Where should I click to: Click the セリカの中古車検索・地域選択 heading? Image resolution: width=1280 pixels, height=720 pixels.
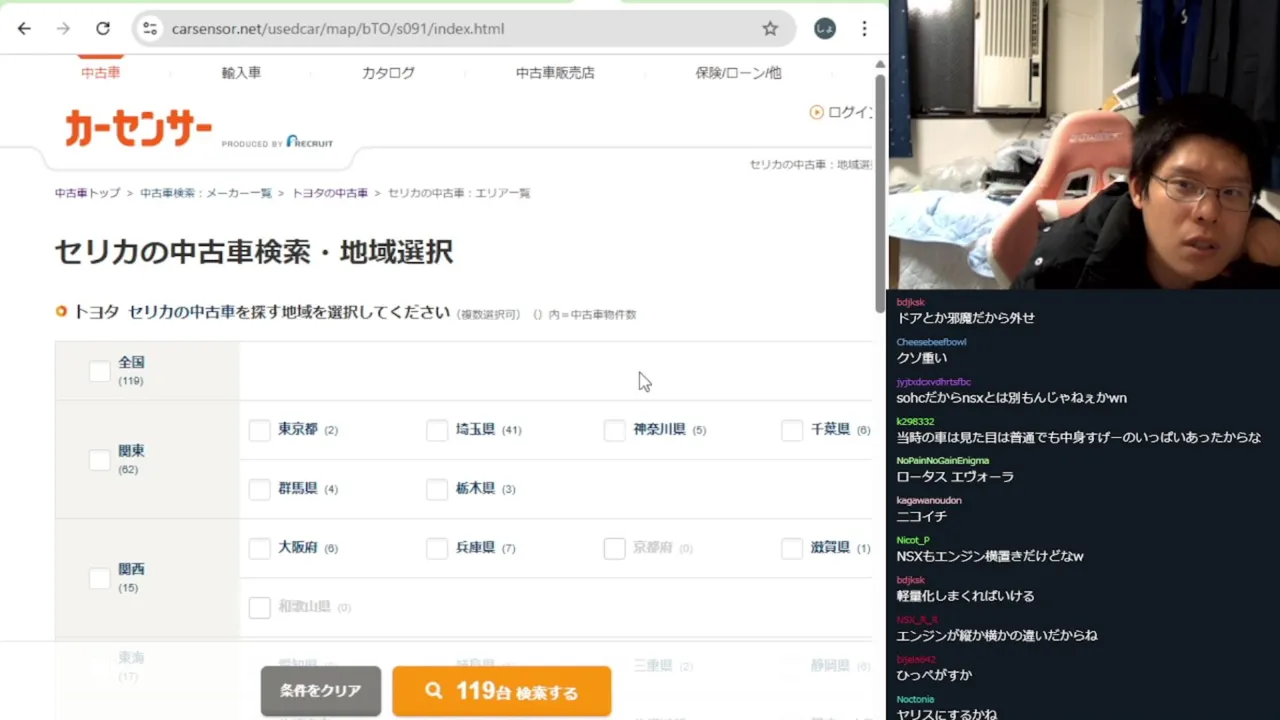tap(254, 252)
